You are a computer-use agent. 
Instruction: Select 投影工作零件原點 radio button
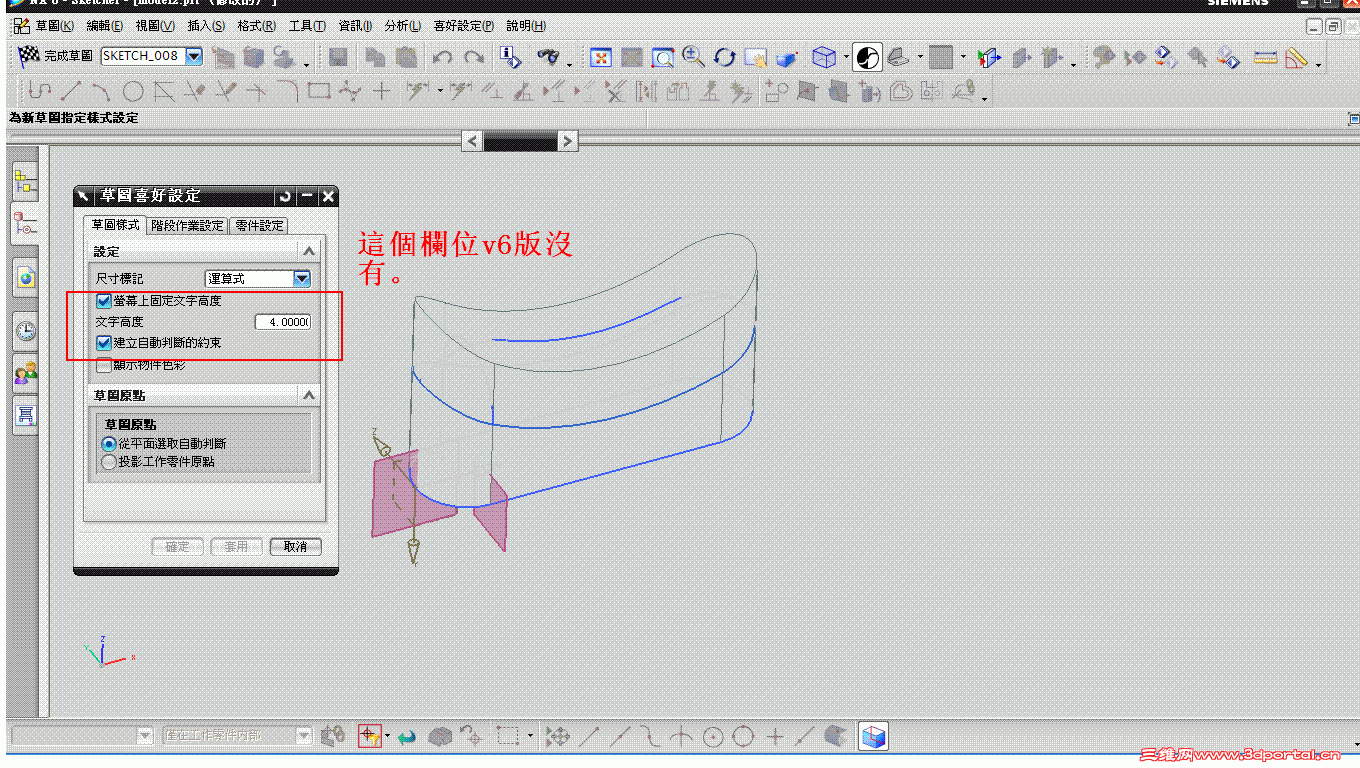point(109,462)
